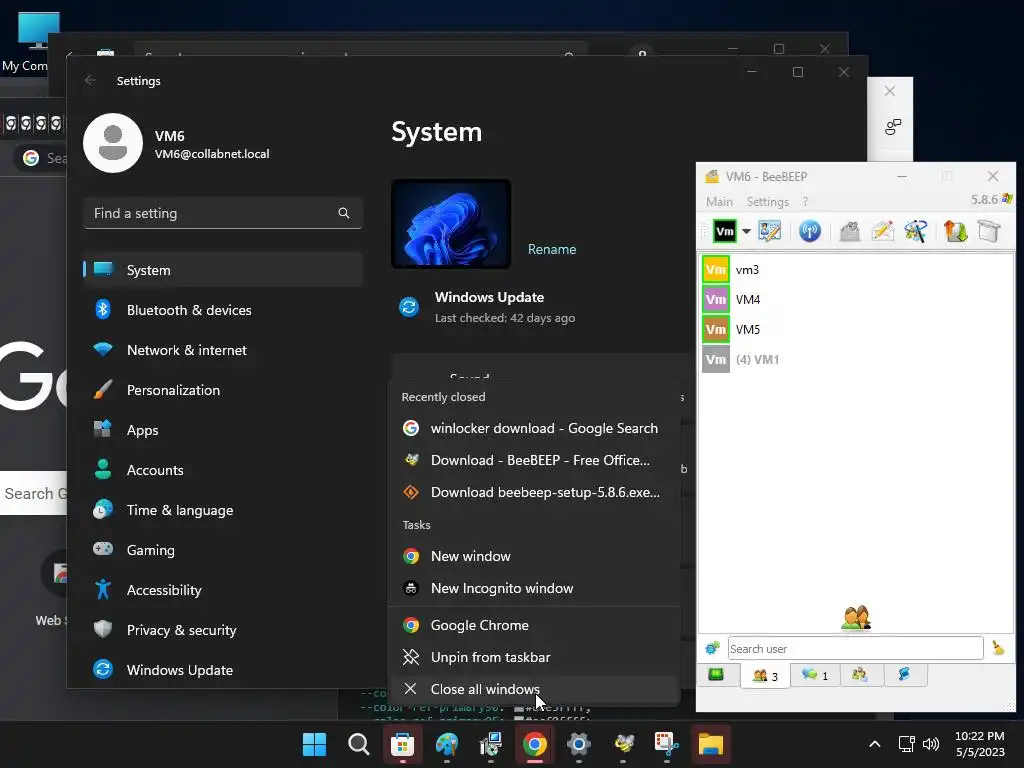
Task: Open taskbar Search magnifier
Action: 358,744
